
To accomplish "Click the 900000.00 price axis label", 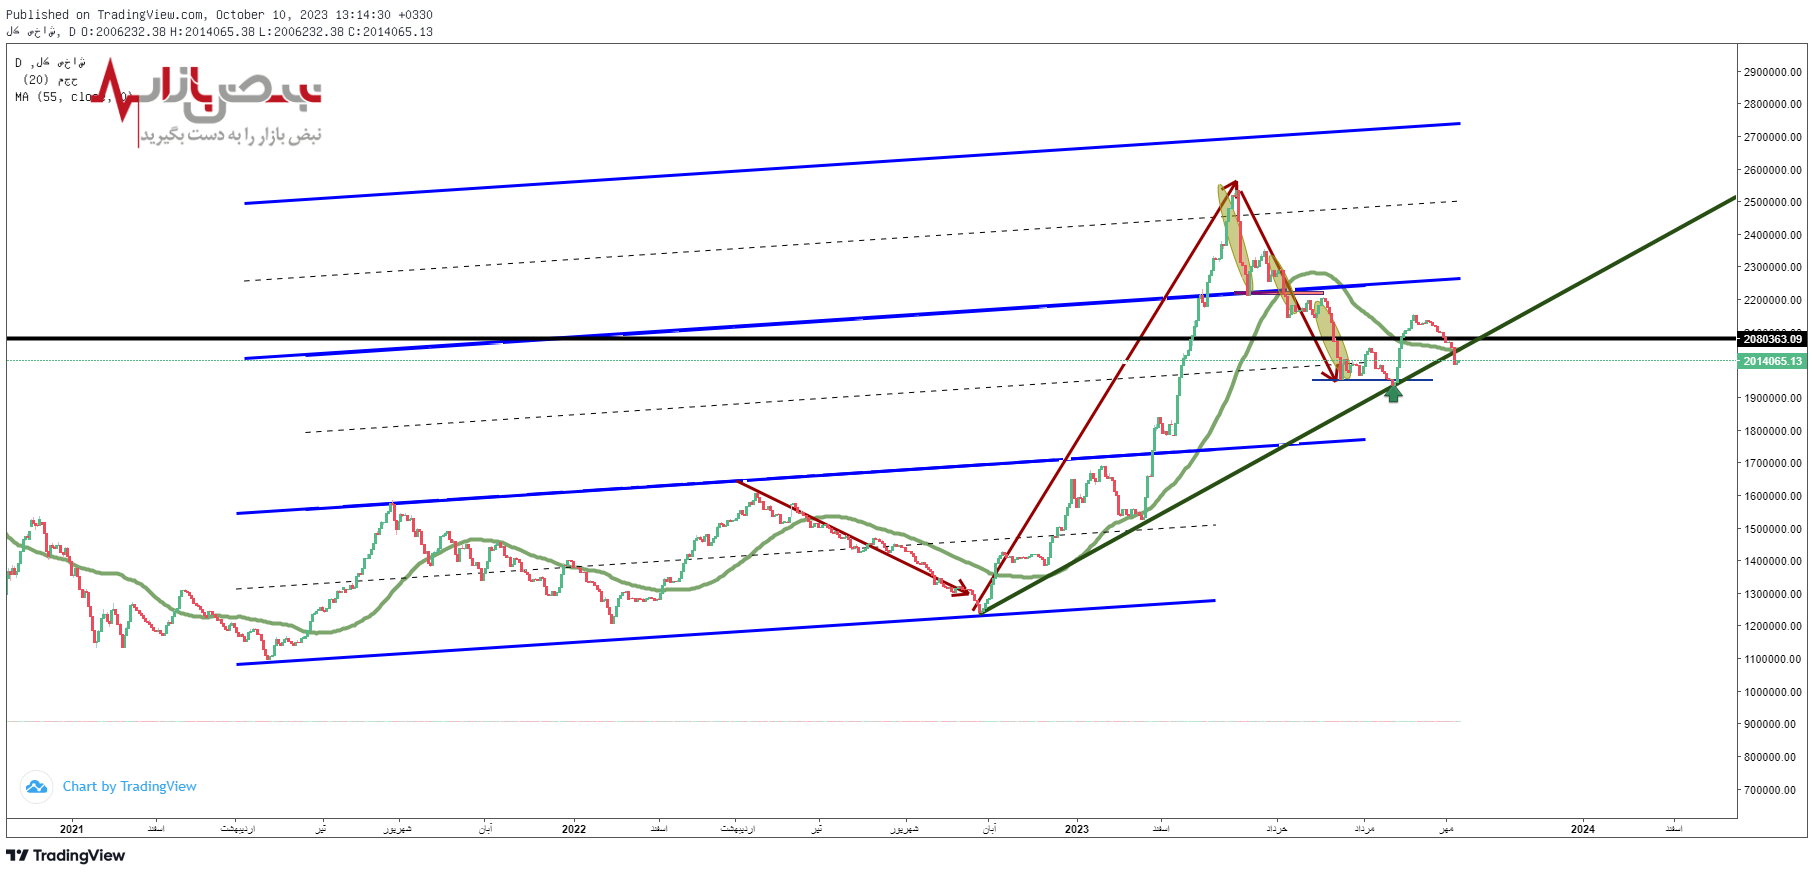I will [x=1770, y=724].
